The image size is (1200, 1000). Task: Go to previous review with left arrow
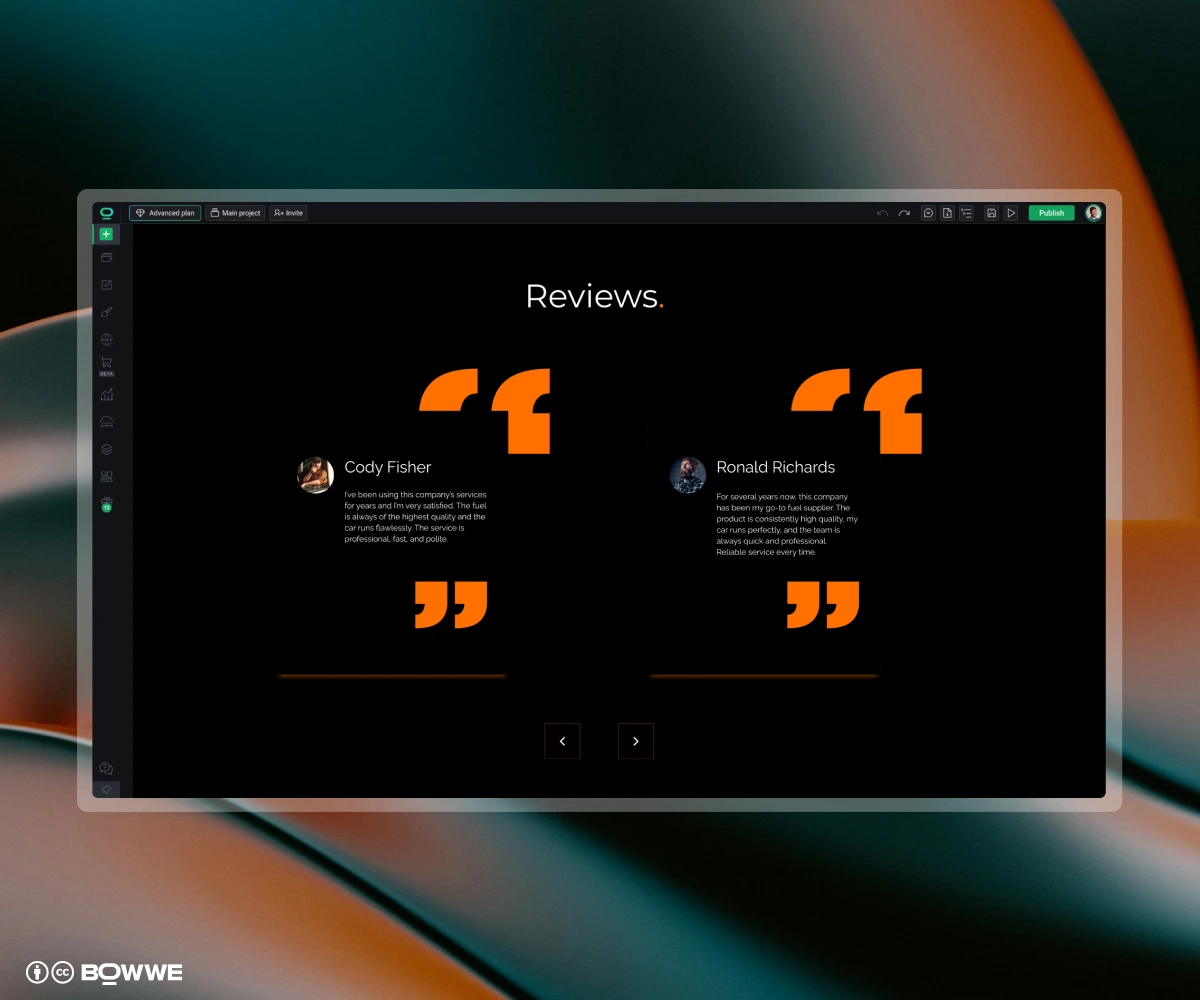point(562,741)
